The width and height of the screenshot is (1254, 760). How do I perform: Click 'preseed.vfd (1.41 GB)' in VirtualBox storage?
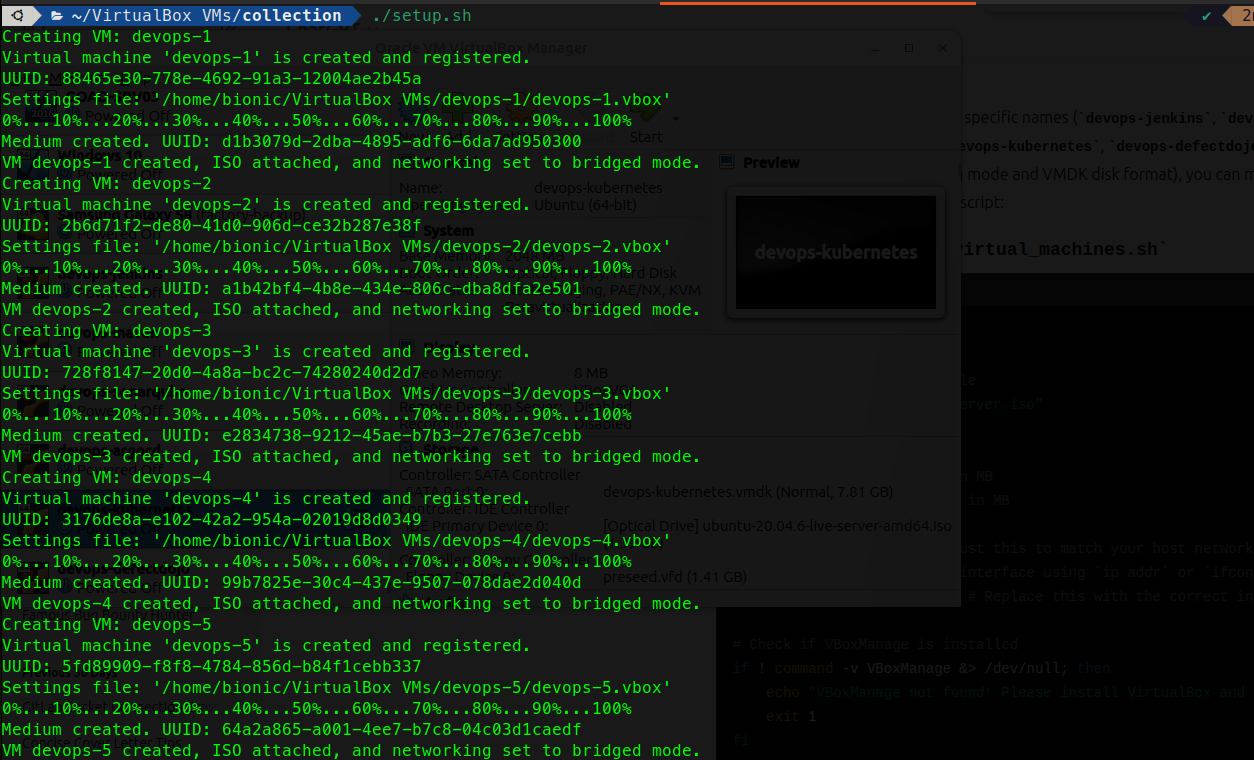tap(675, 577)
